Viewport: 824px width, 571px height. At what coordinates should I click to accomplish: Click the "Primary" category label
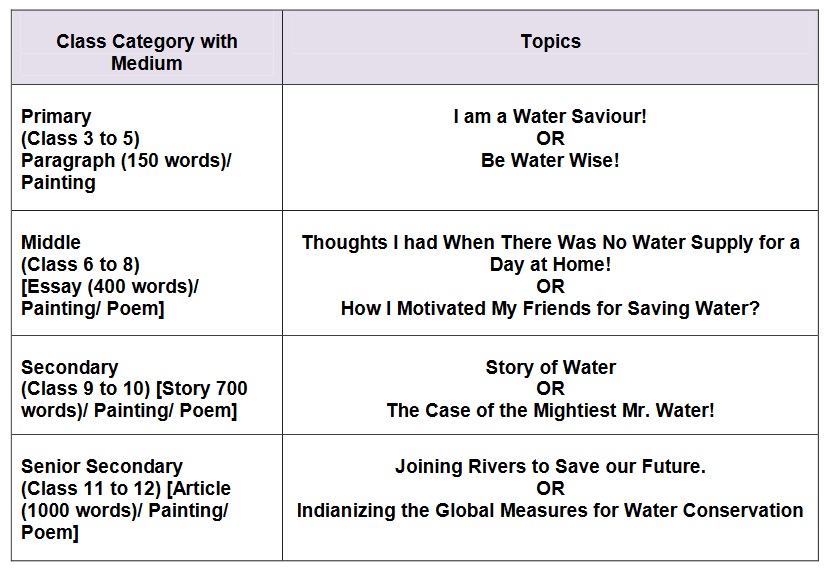[x=56, y=117]
